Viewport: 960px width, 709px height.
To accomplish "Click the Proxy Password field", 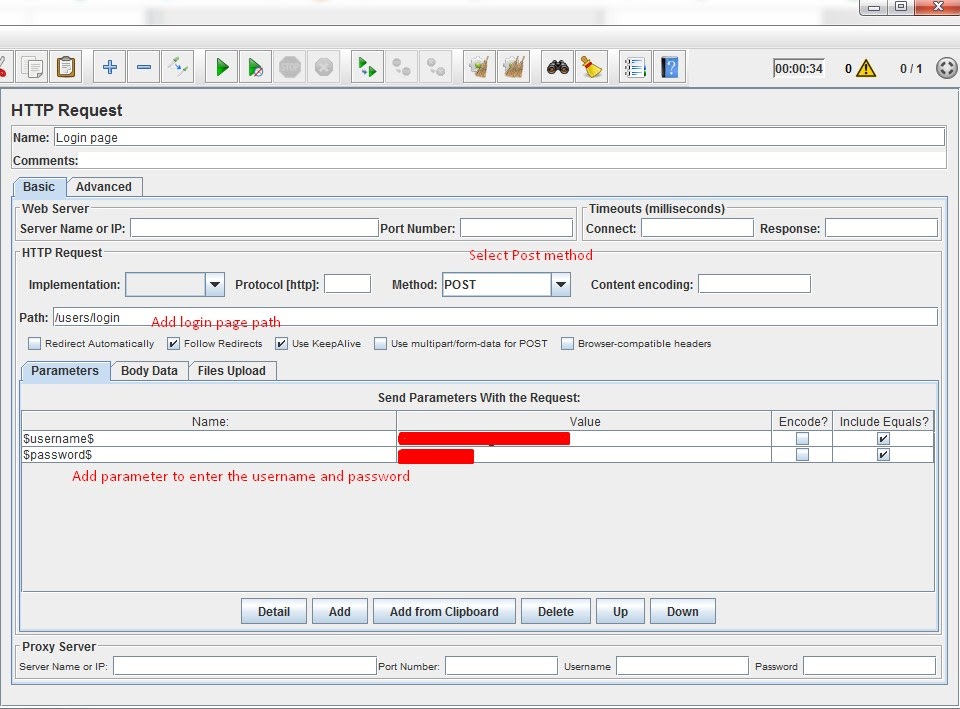I will [869, 666].
